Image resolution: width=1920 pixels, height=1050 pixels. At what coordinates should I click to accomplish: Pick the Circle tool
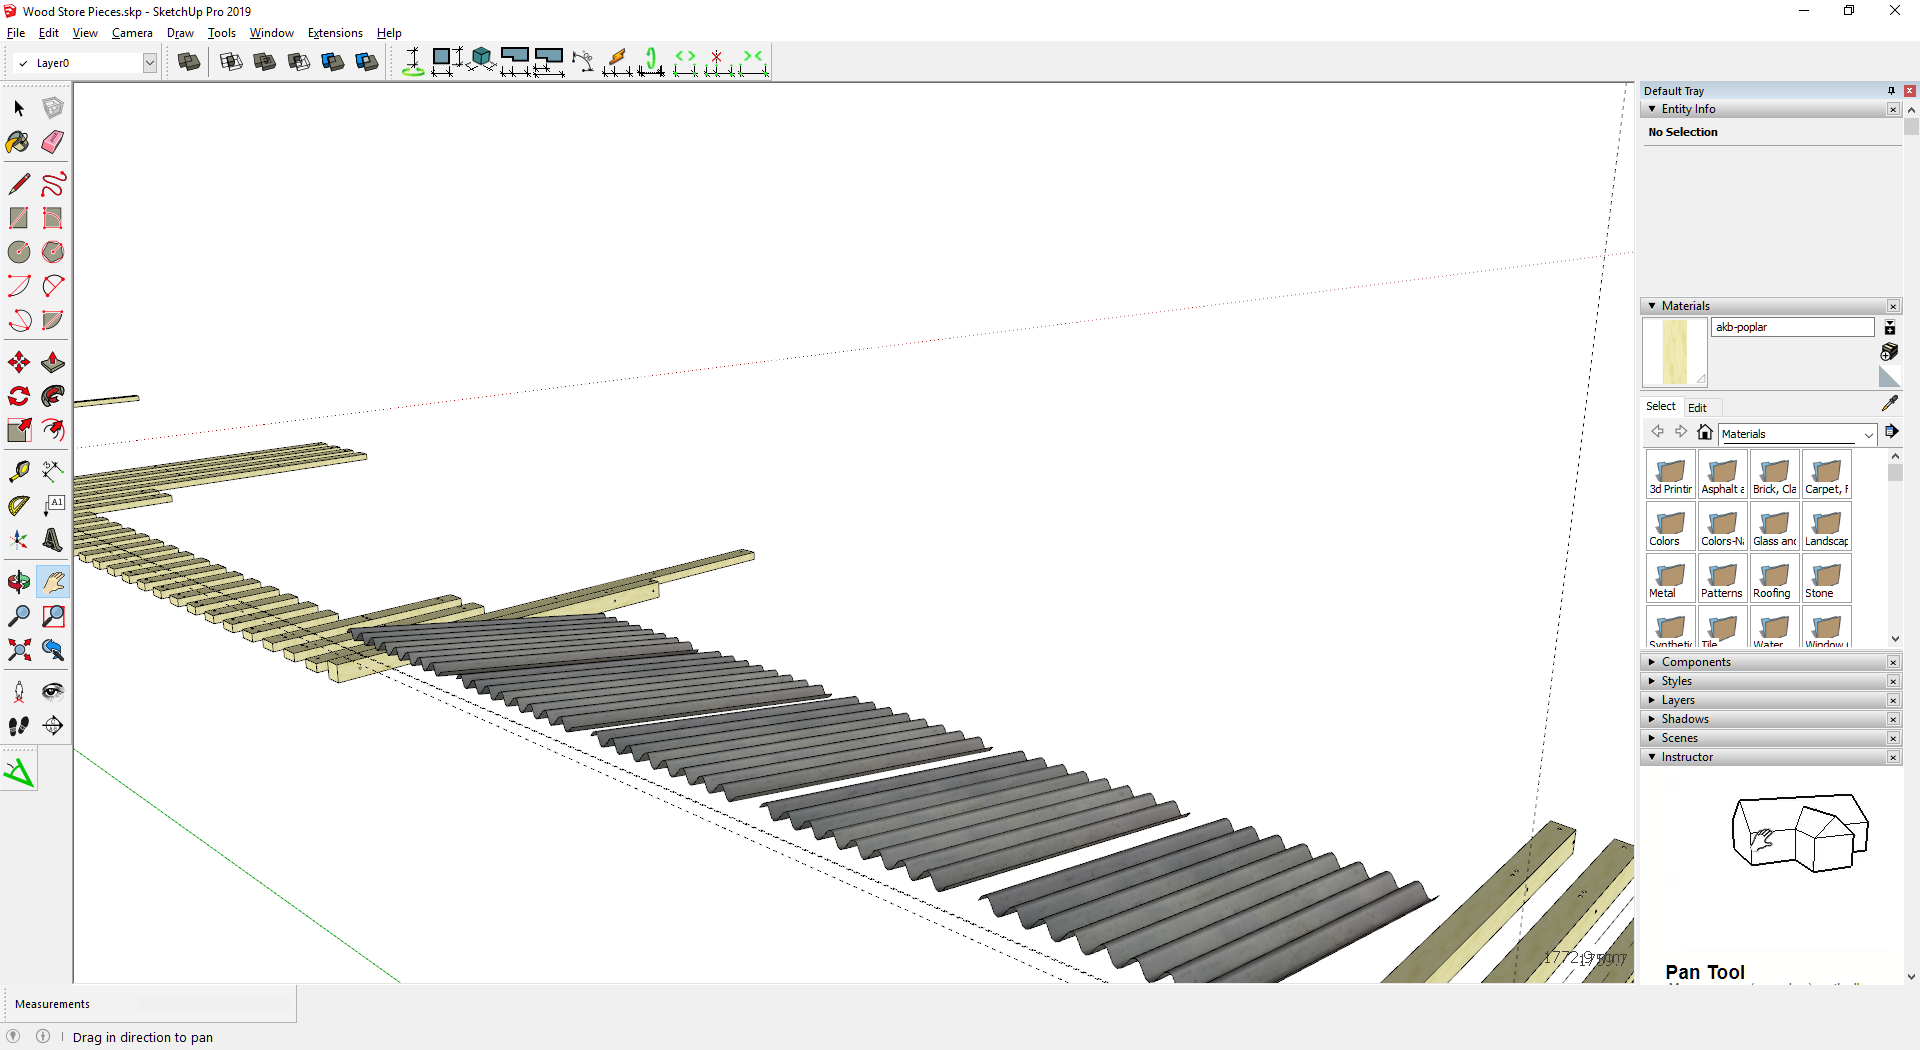(x=19, y=252)
